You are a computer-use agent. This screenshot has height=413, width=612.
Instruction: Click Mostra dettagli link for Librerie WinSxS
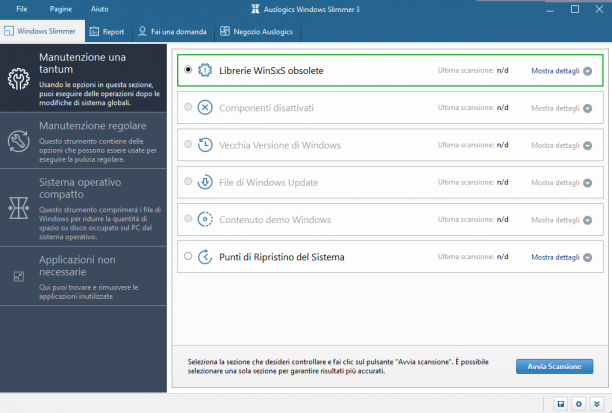click(x=555, y=71)
